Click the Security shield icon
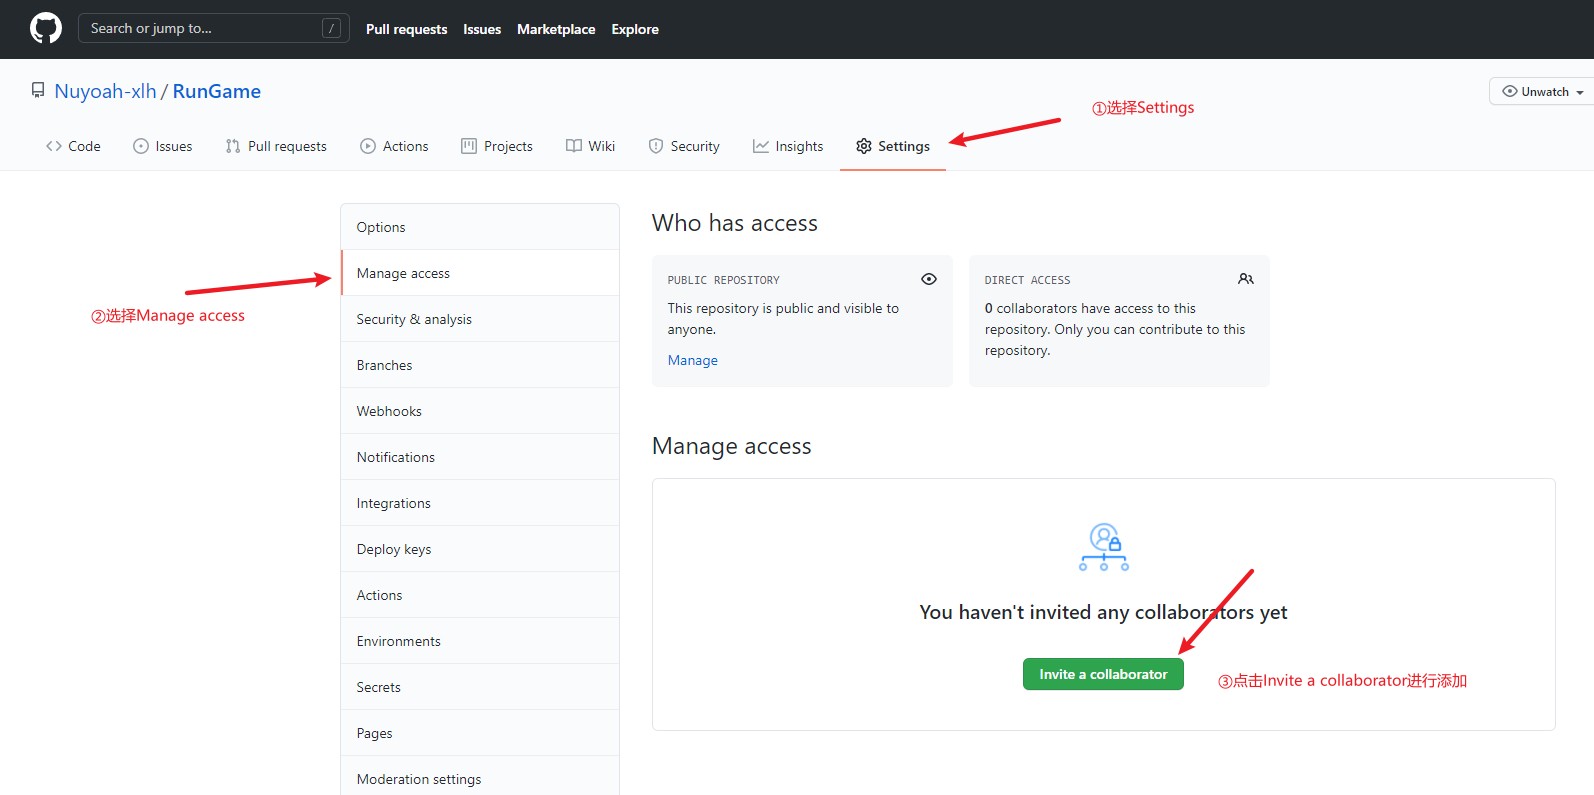The width and height of the screenshot is (1594, 795). point(656,146)
